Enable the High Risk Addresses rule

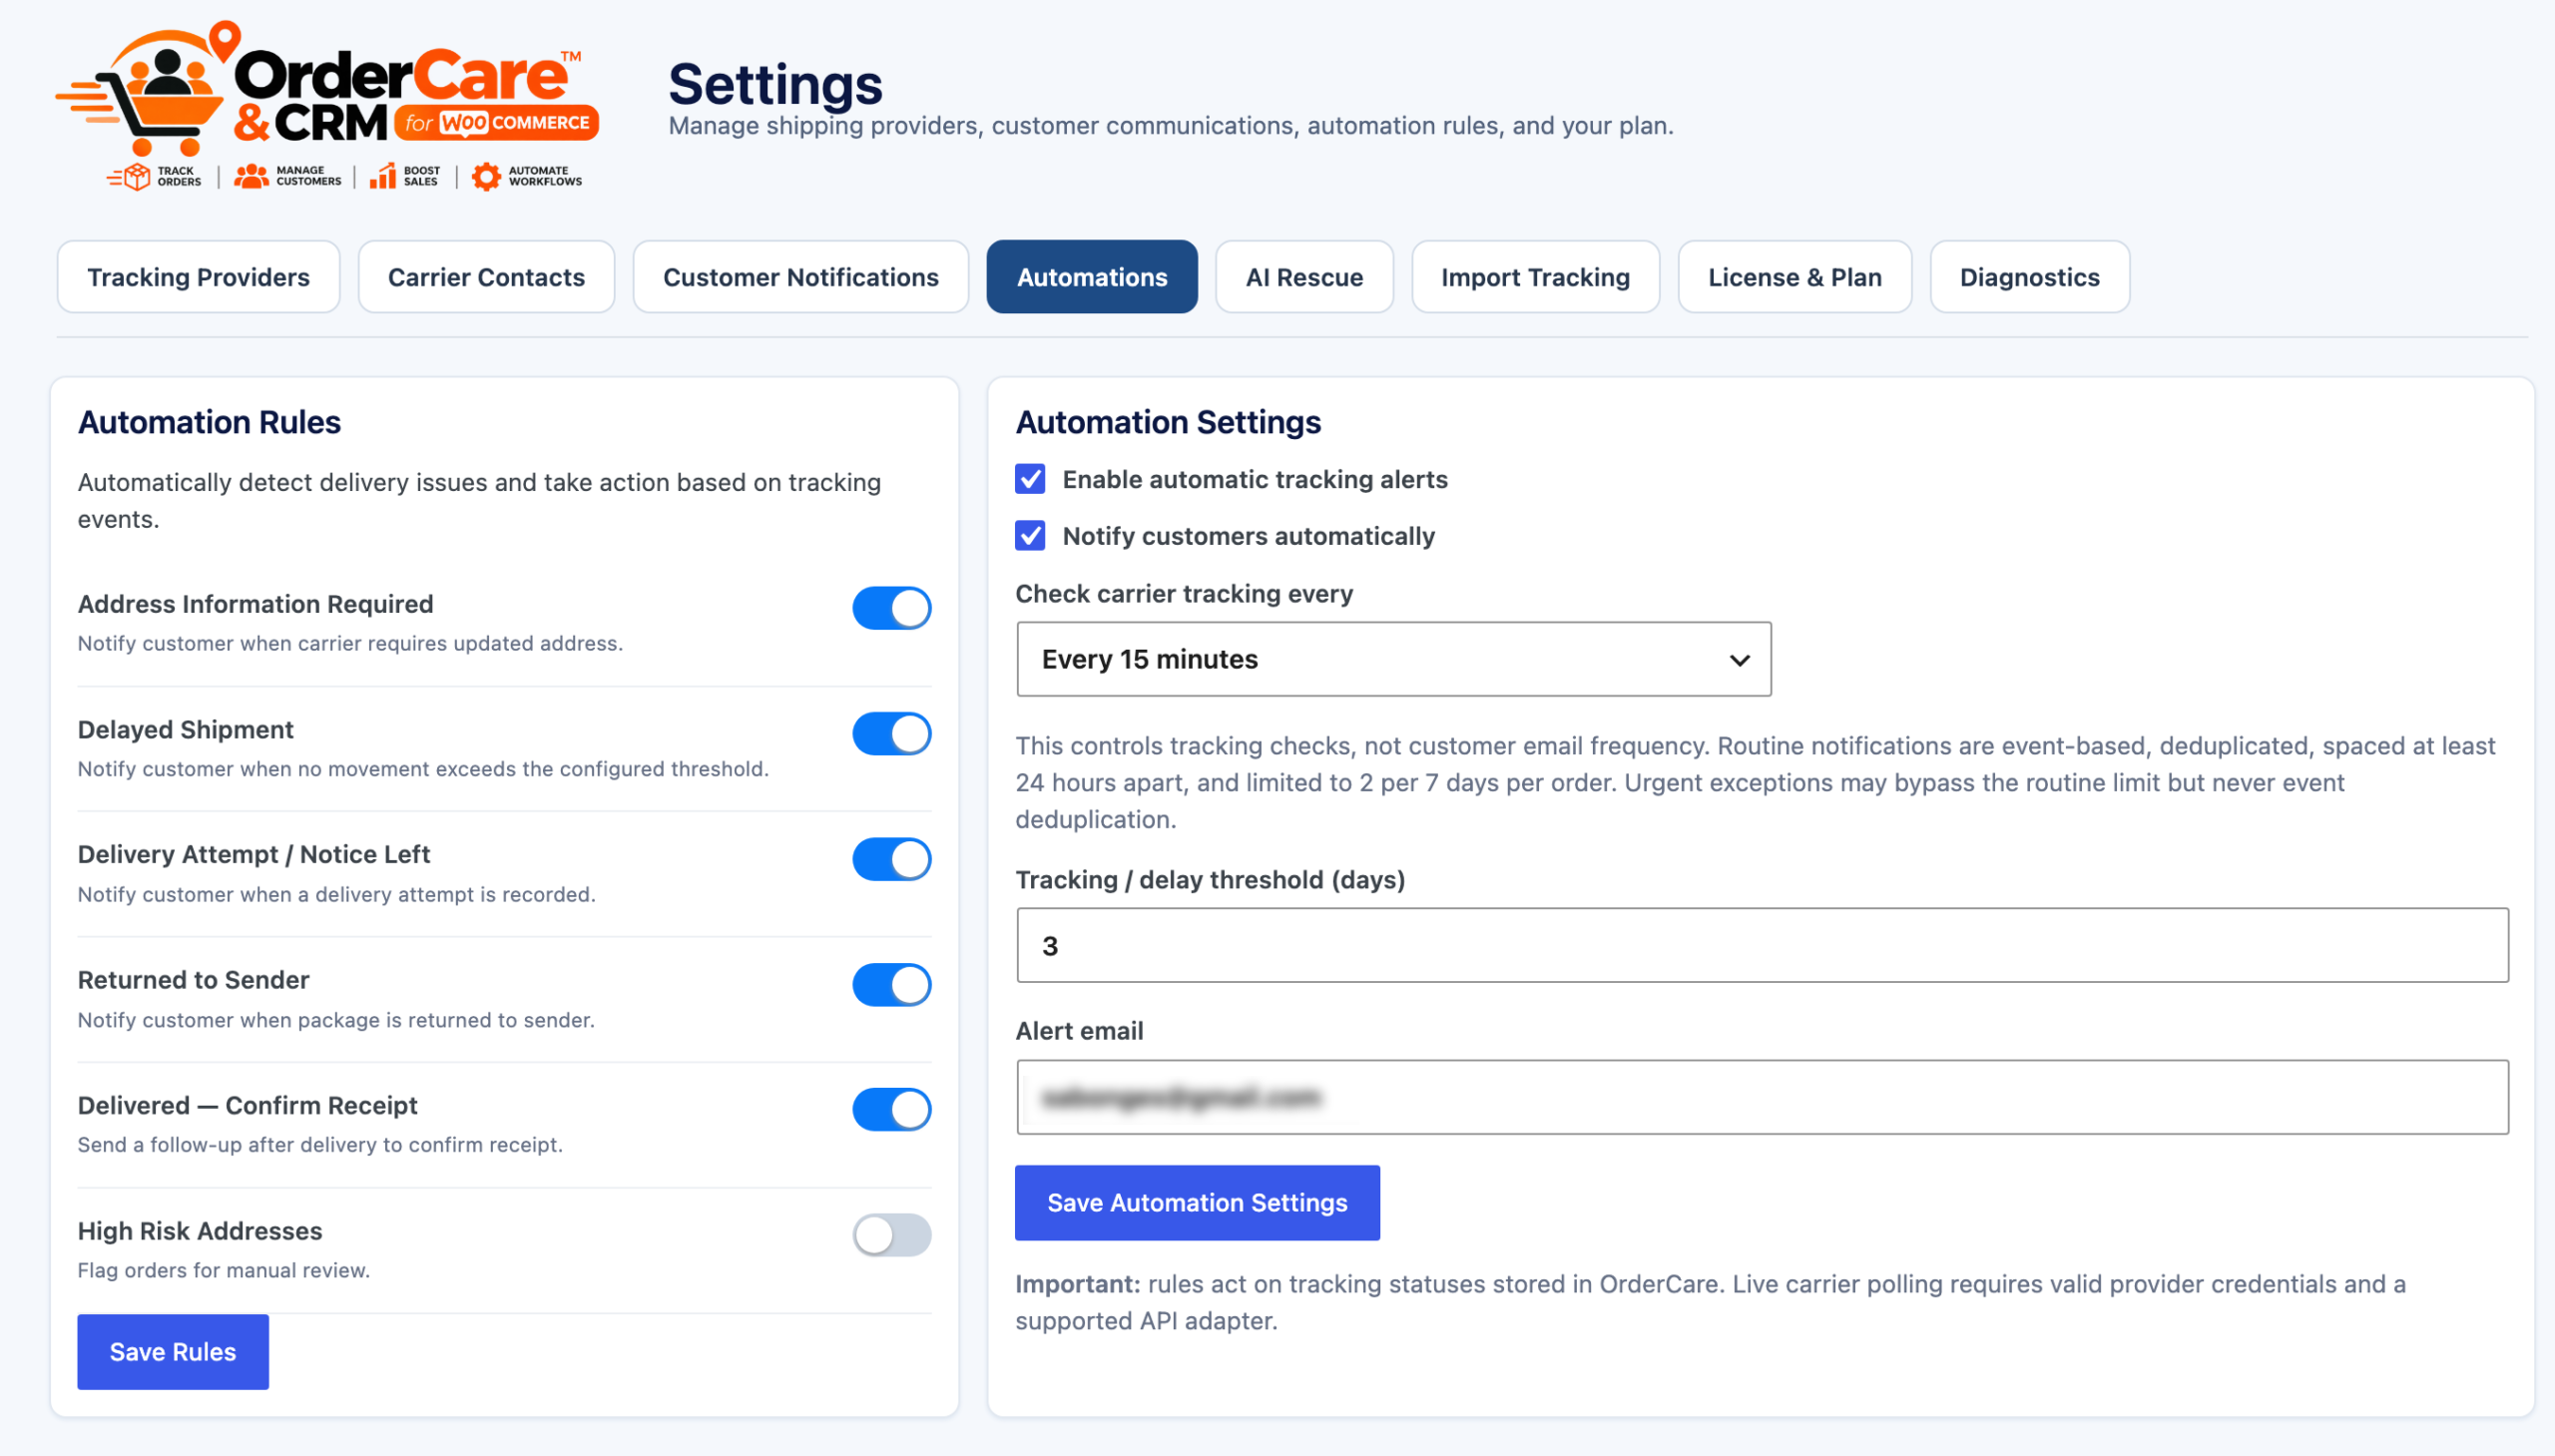[x=891, y=1234]
